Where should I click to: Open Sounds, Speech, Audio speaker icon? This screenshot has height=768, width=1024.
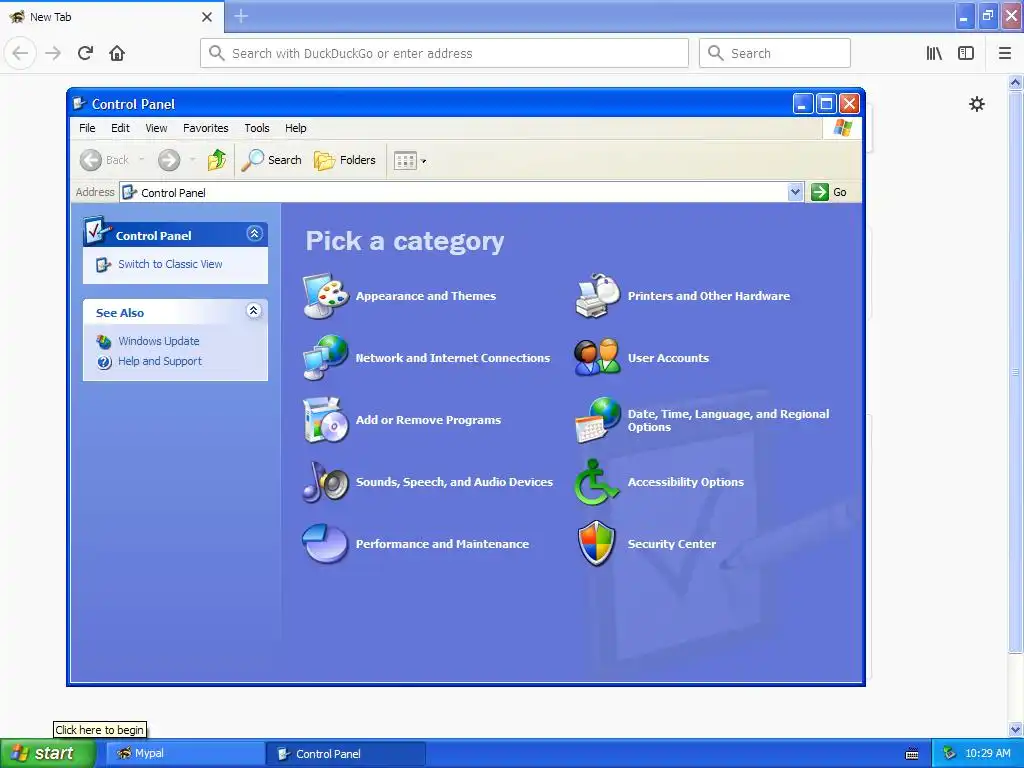(x=326, y=482)
